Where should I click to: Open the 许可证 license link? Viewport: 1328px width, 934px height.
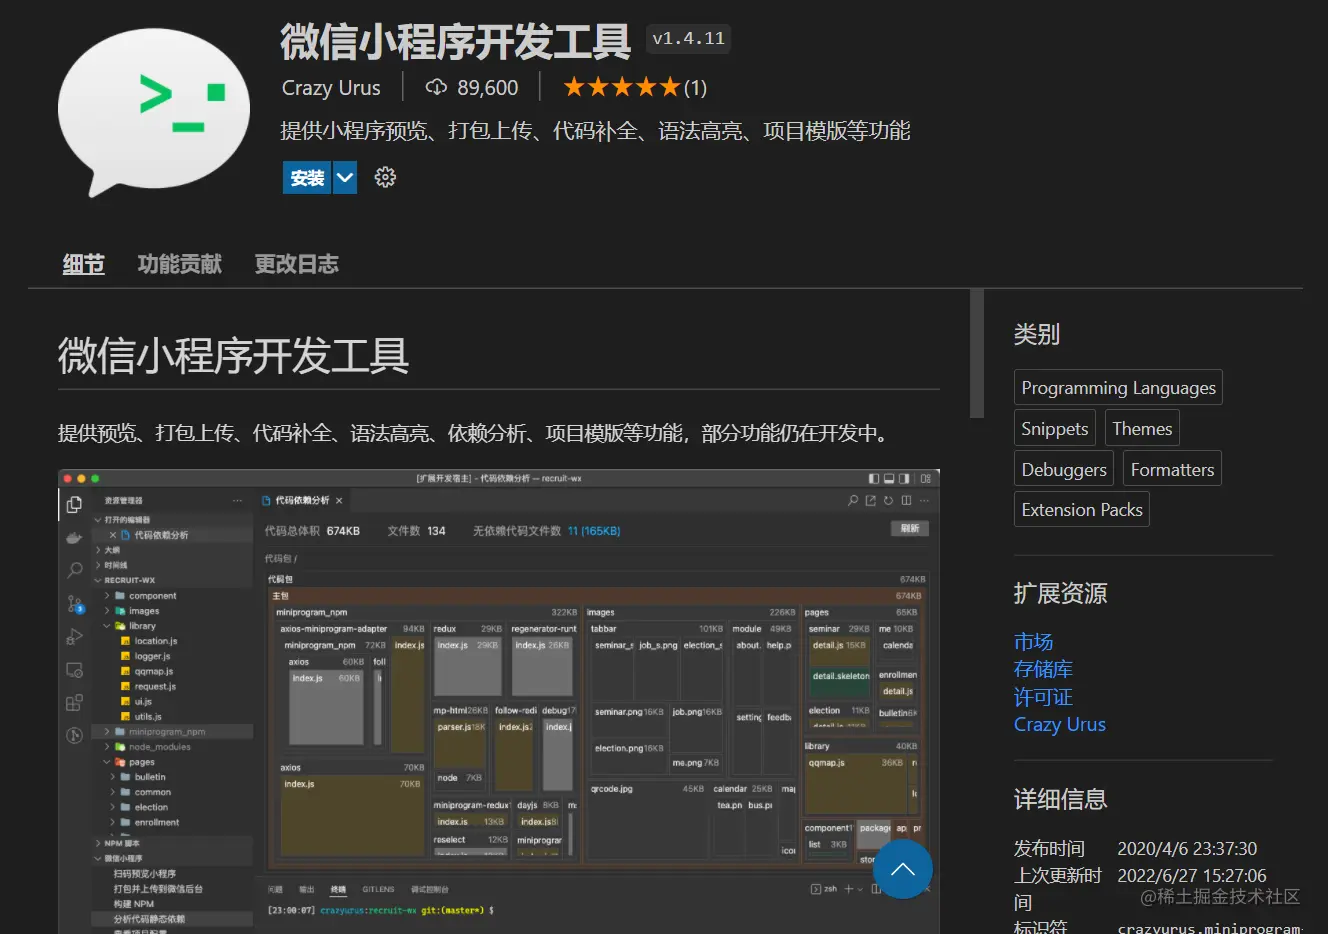[1043, 697]
